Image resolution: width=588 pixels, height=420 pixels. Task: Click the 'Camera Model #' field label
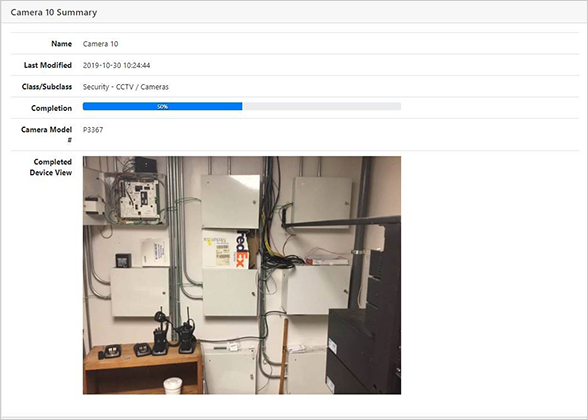click(x=46, y=134)
